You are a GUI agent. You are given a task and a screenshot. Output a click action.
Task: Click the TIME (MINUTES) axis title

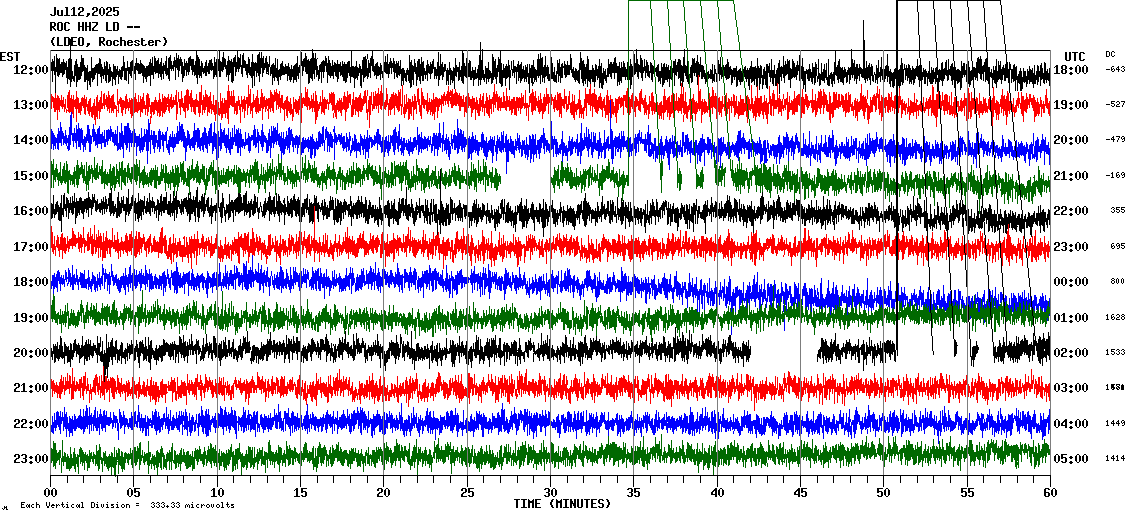562,504
